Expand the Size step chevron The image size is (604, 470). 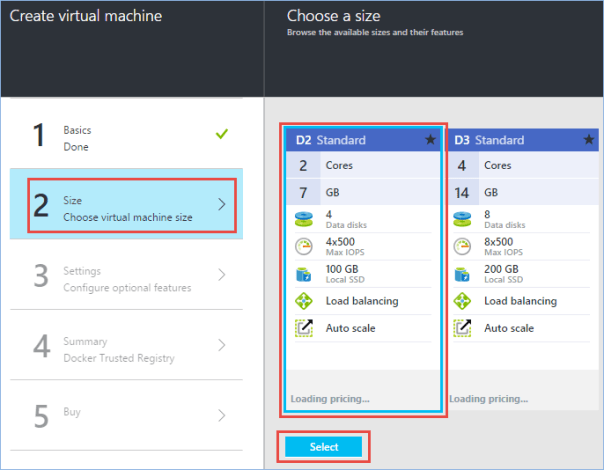pos(221,204)
